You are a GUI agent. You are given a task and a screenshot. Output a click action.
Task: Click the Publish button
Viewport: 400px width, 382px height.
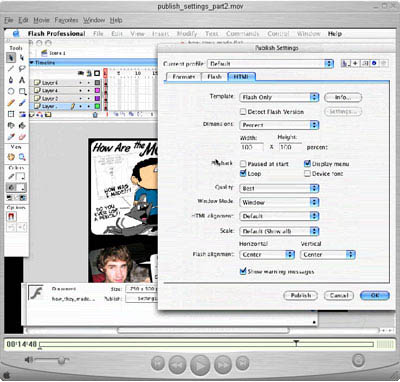[x=300, y=296]
